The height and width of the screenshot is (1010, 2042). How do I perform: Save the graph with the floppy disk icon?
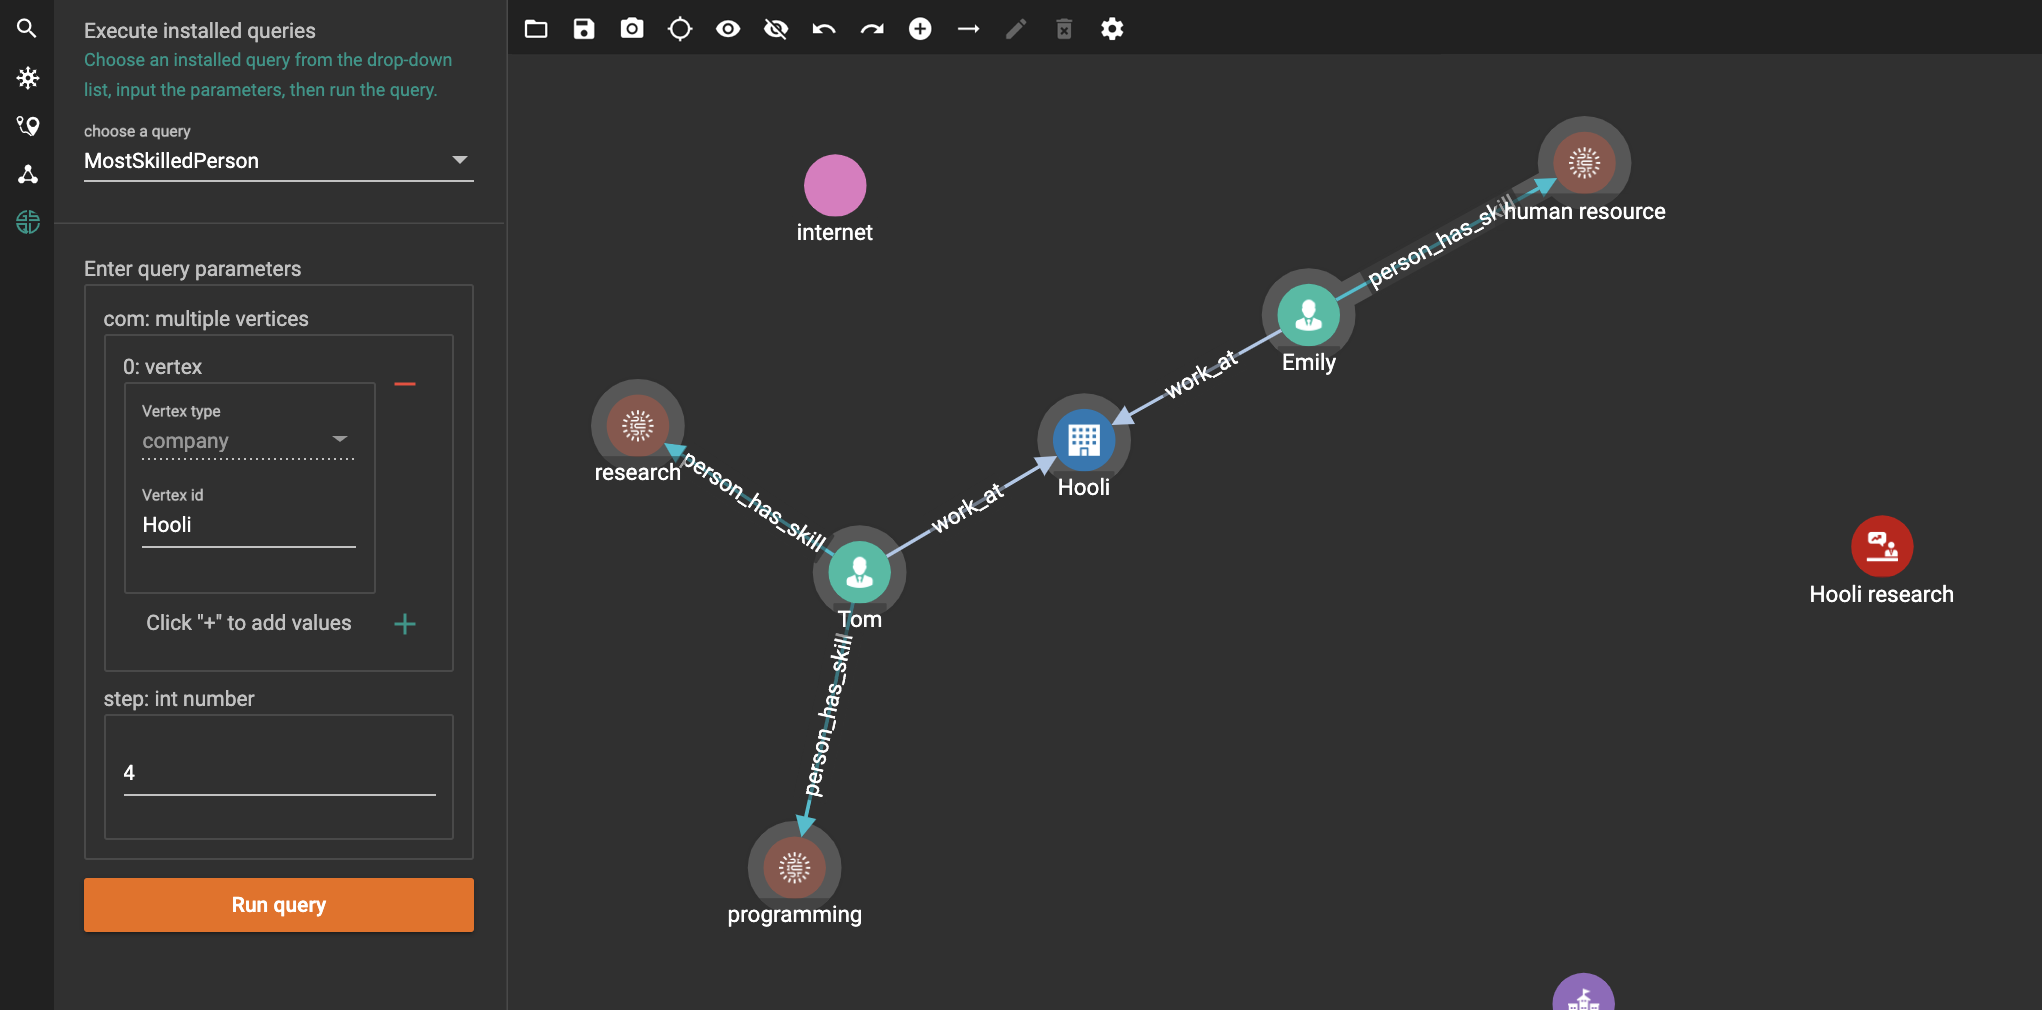click(x=584, y=29)
